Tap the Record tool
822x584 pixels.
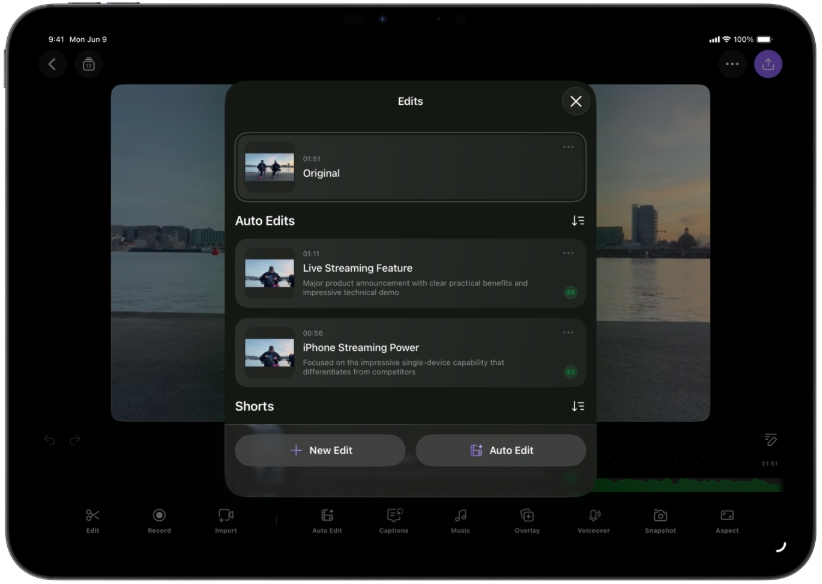click(159, 521)
